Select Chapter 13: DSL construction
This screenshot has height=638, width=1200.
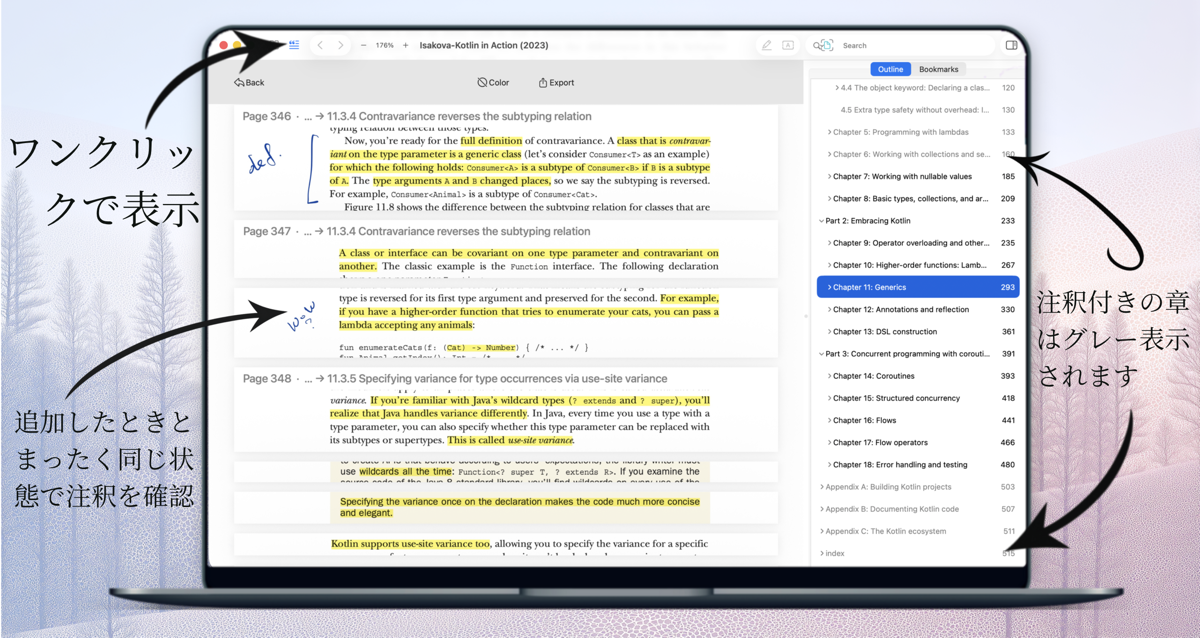(918, 331)
